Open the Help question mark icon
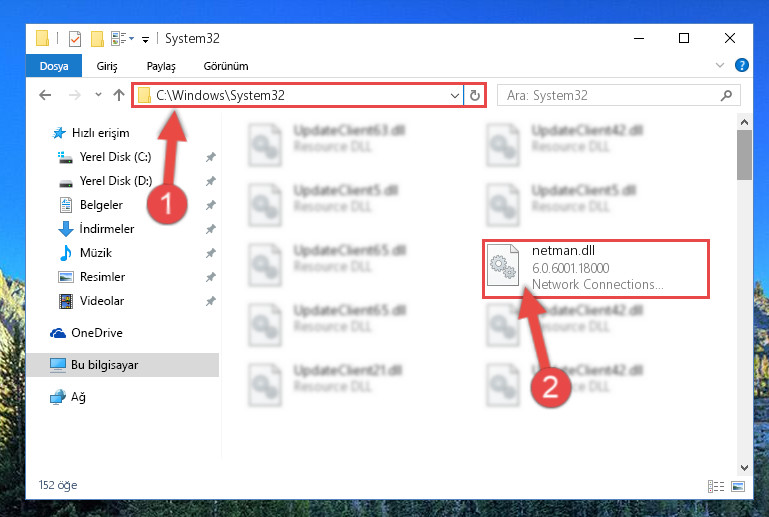 point(742,65)
